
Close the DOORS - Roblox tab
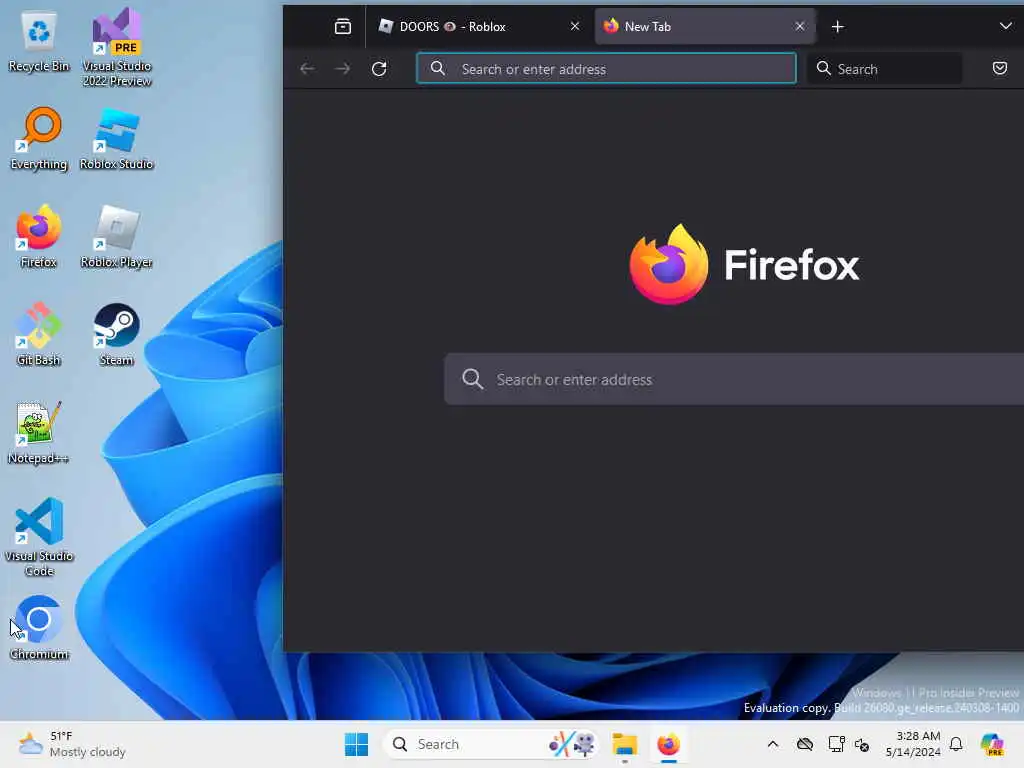point(575,27)
